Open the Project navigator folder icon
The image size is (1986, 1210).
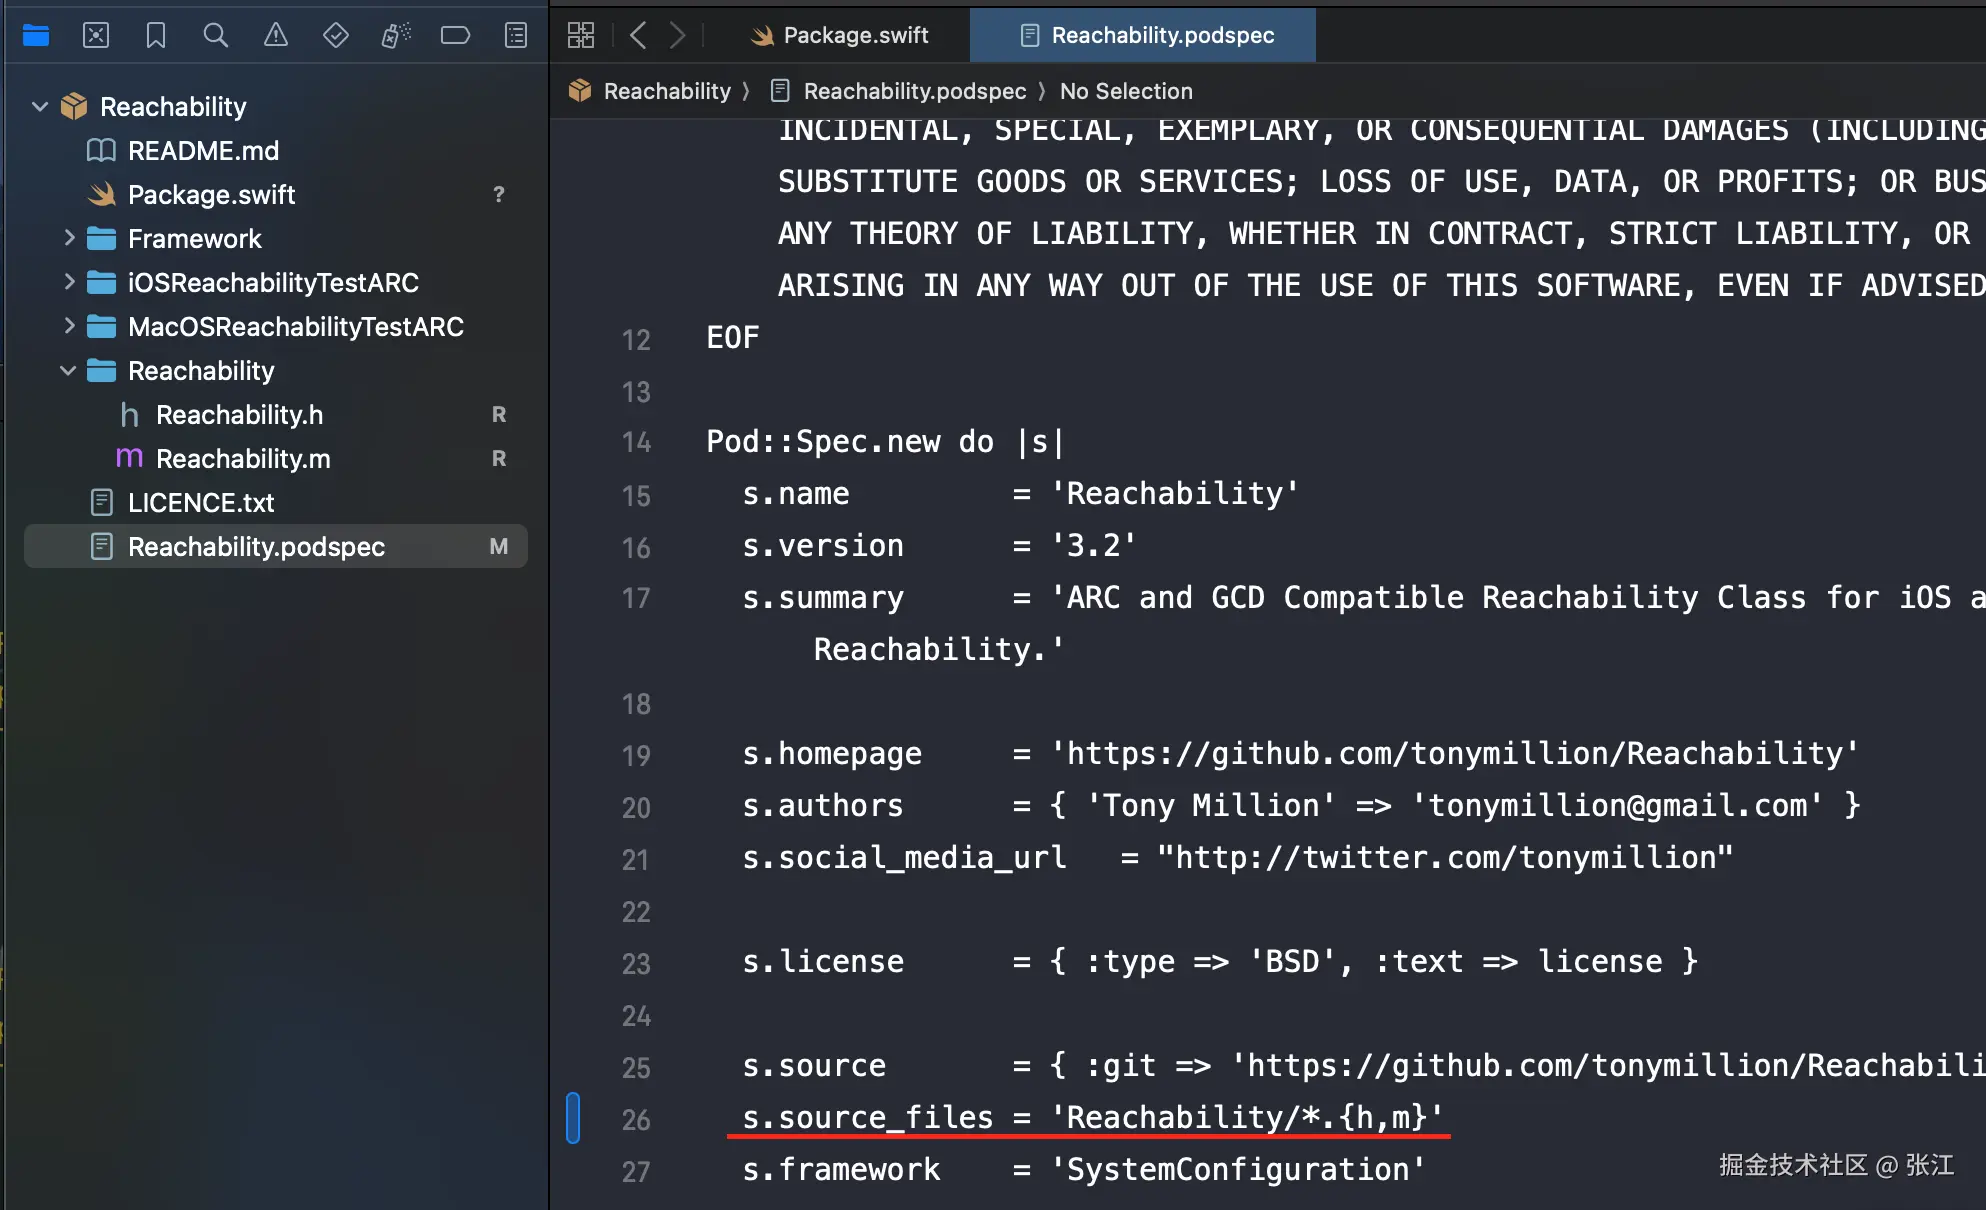[x=36, y=36]
